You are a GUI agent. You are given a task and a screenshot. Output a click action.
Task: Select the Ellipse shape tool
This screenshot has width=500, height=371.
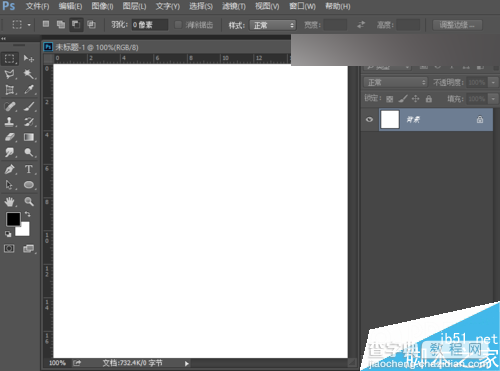29,185
